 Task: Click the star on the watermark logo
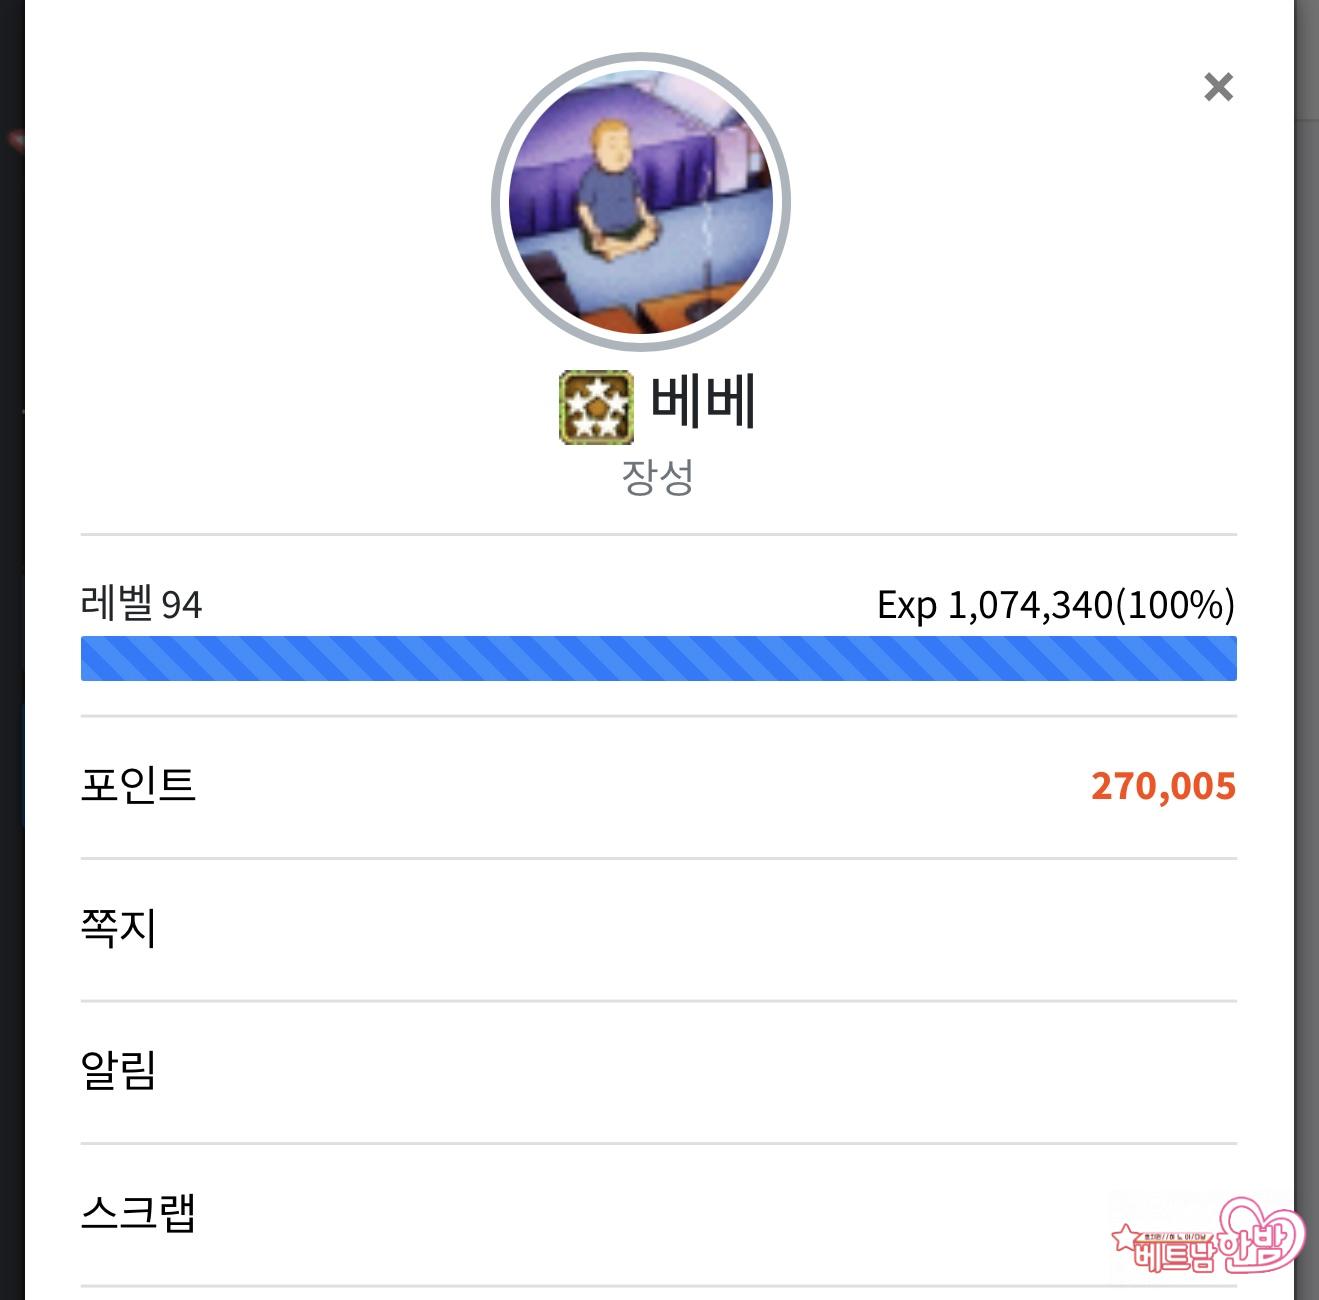click(x=1126, y=1238)
